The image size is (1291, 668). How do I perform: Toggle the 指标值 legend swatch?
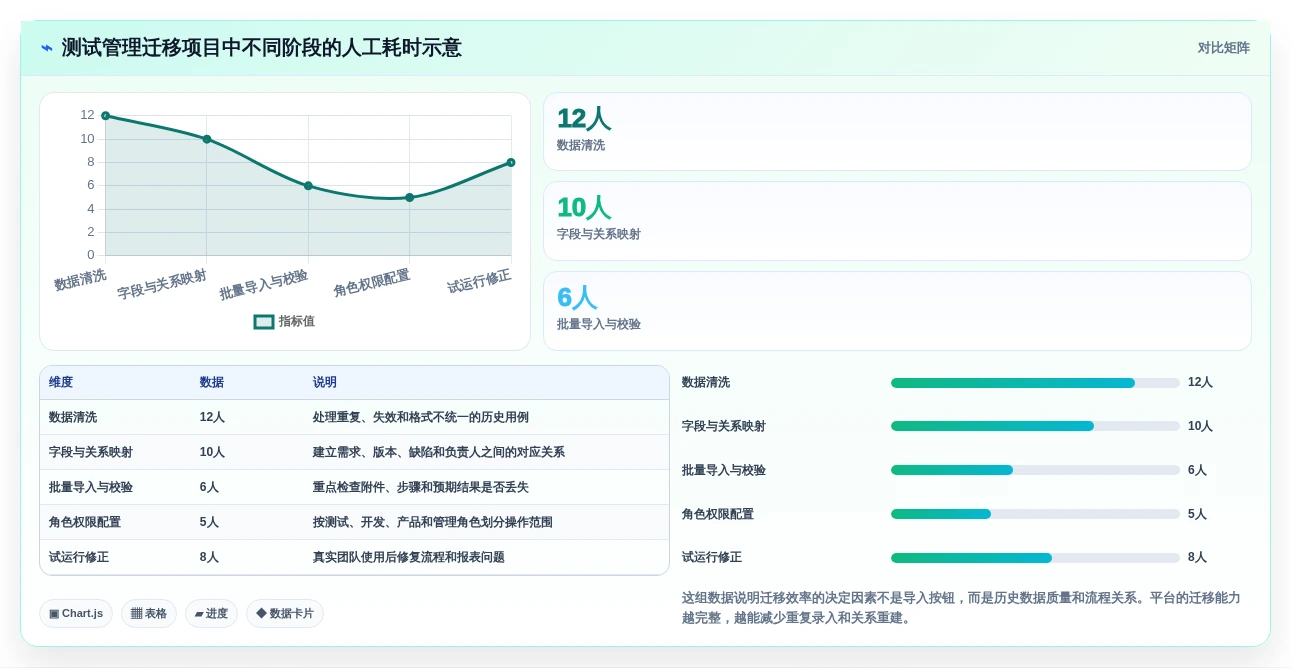264,322
